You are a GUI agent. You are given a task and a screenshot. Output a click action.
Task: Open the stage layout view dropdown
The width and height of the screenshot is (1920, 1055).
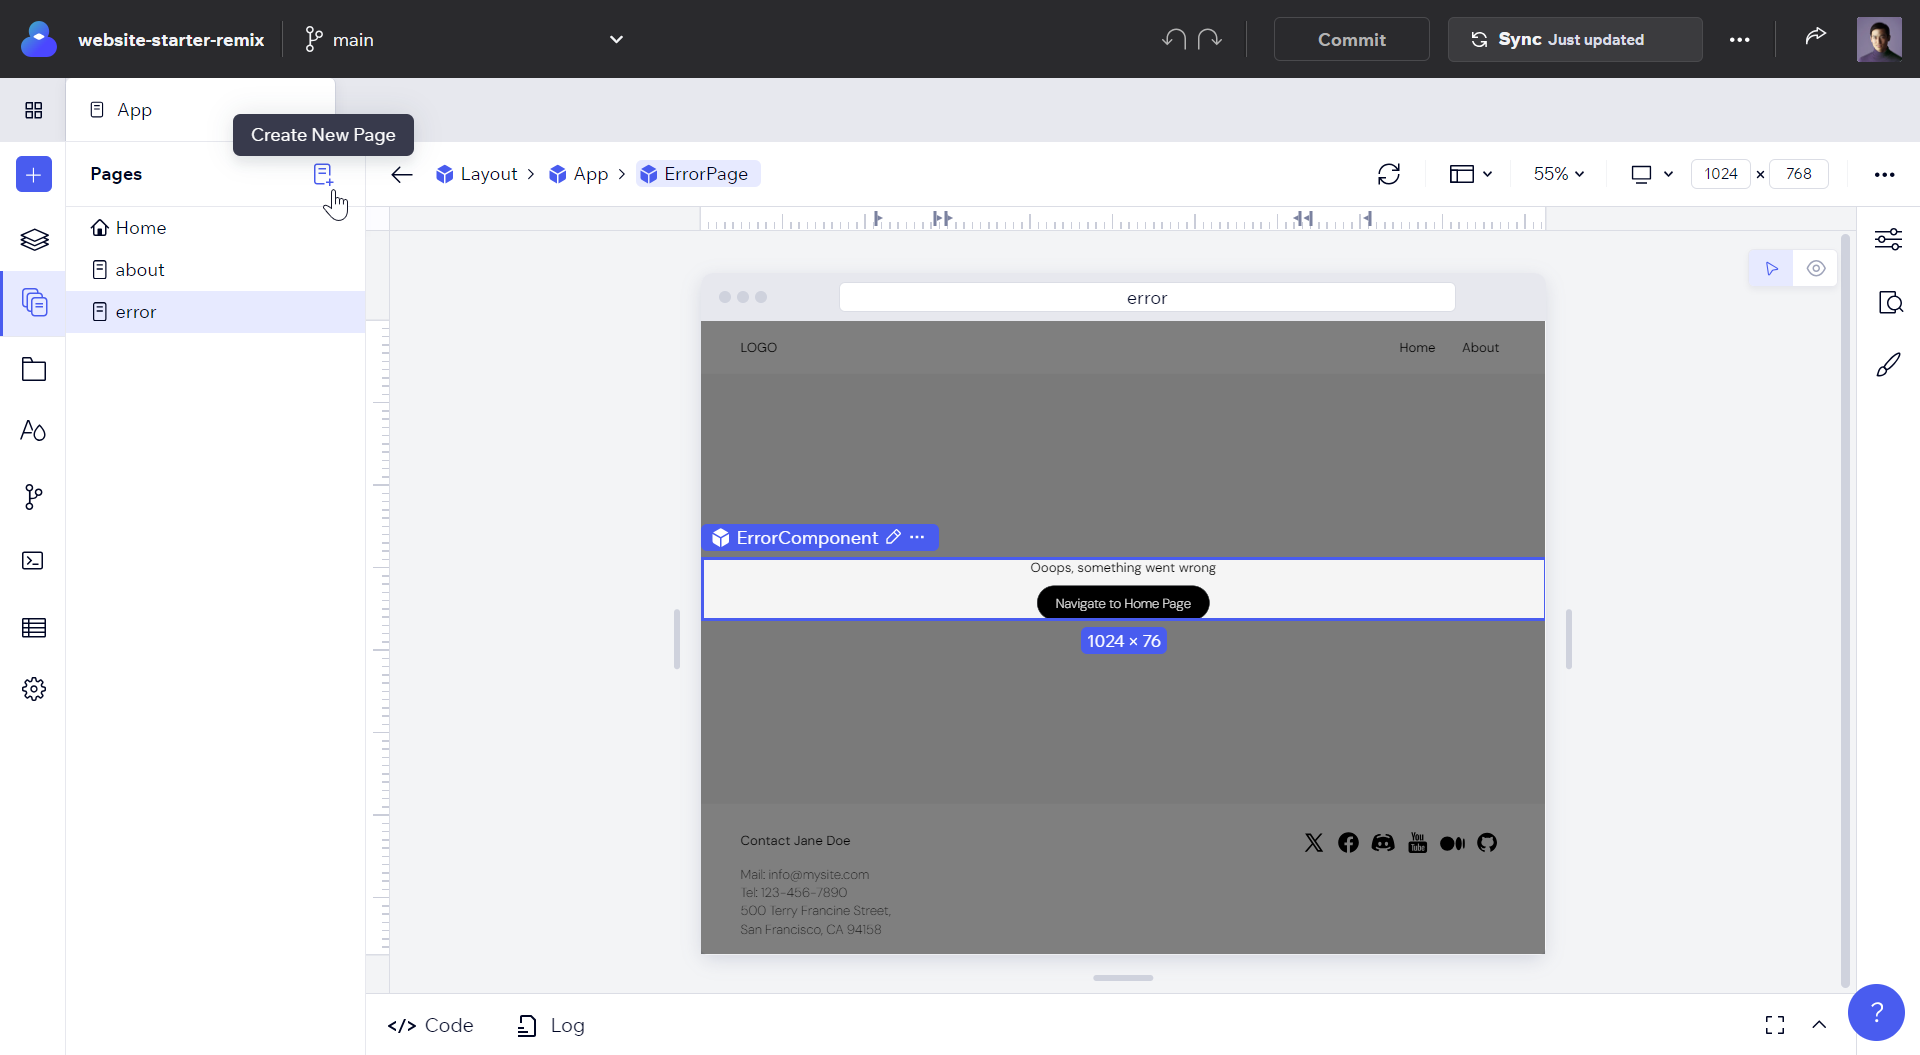(1471, 174)
